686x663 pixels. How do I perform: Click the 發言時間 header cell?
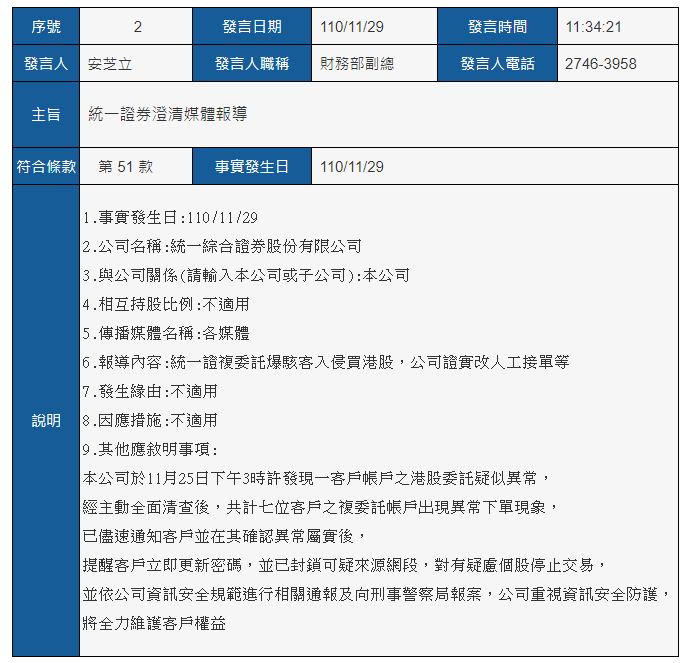pyautogui.click(x=497, y=27)
